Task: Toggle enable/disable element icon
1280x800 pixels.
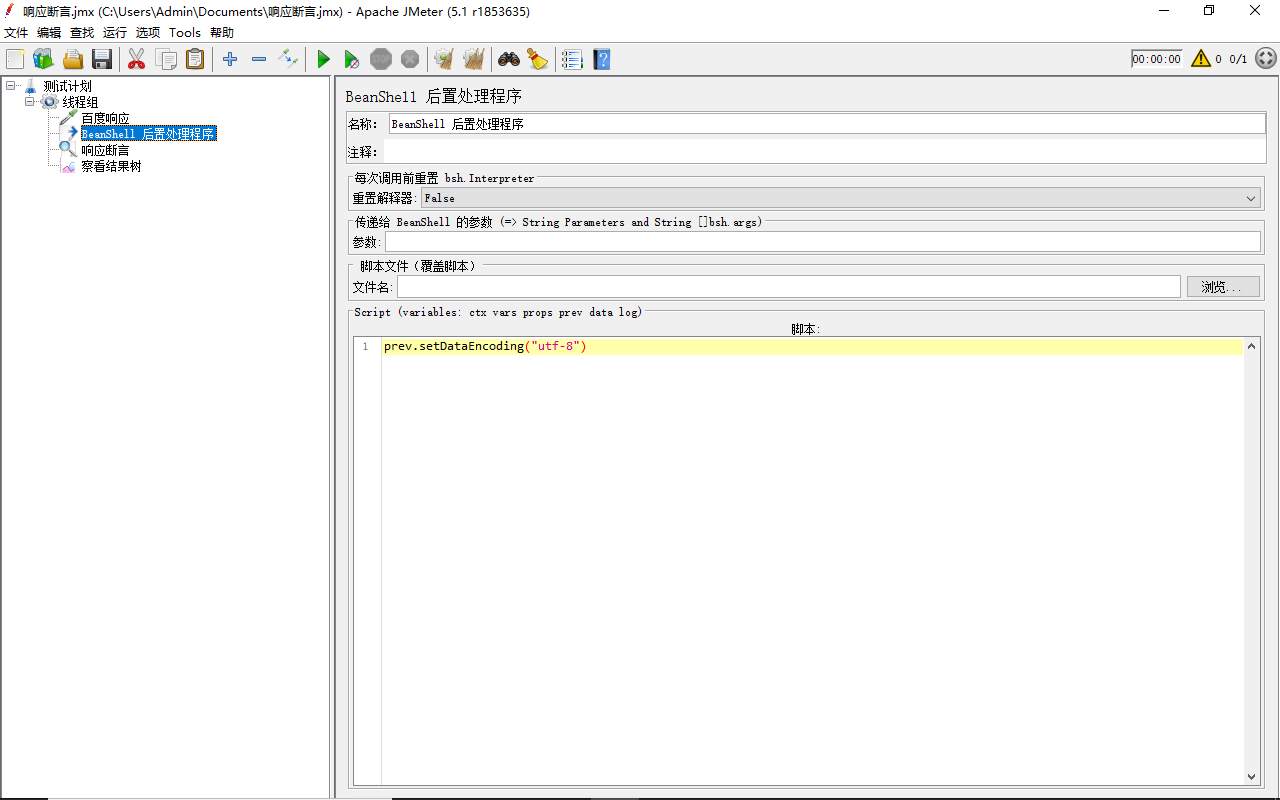Action: tap(288, 60)
